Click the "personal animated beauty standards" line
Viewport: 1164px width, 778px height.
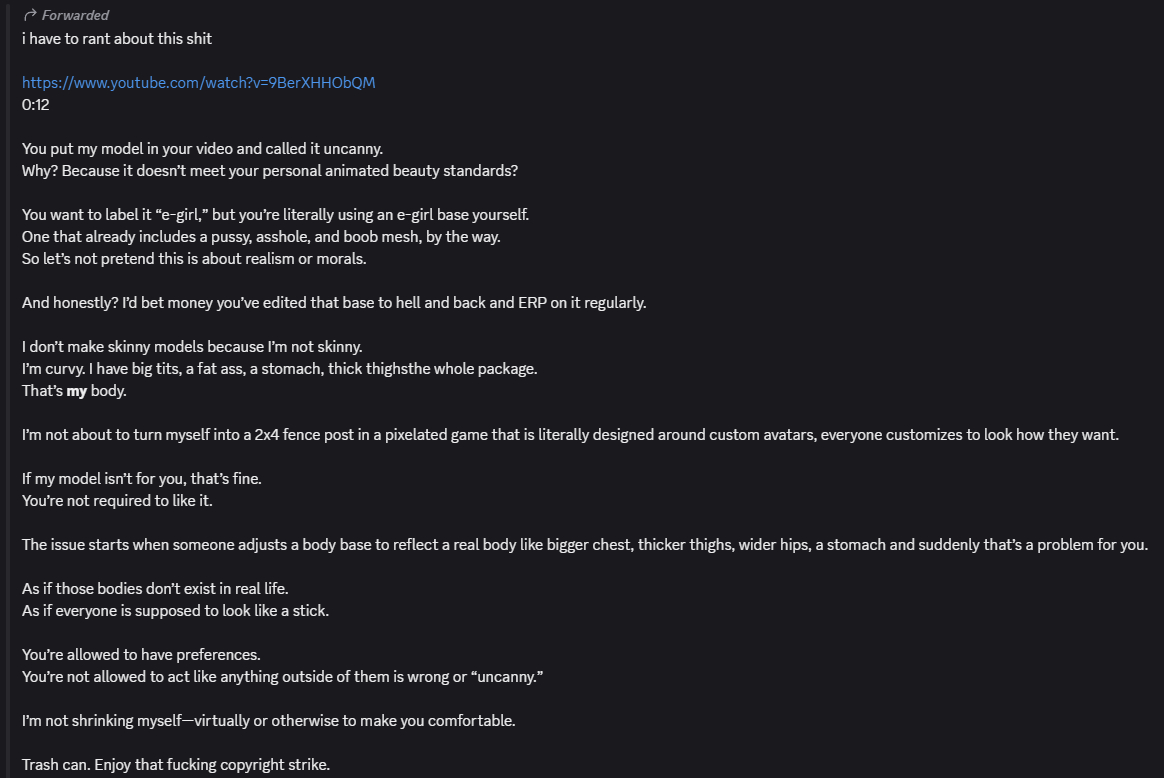(270, 170)
